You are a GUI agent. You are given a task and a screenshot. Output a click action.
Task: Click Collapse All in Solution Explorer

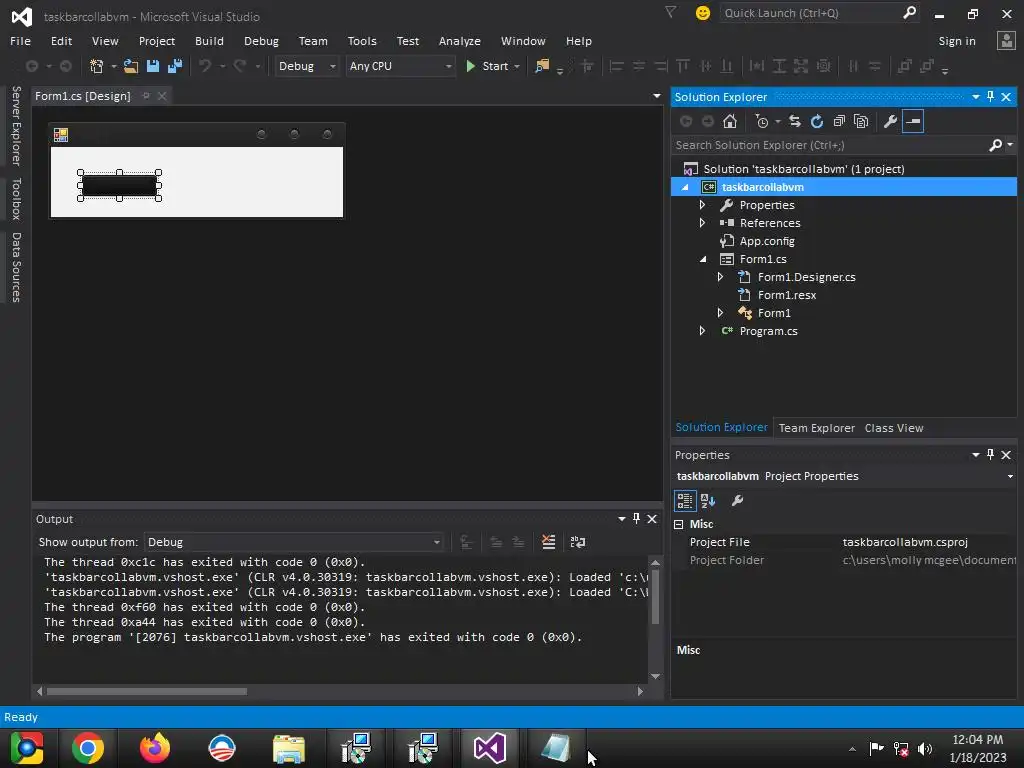click(839, 121)
